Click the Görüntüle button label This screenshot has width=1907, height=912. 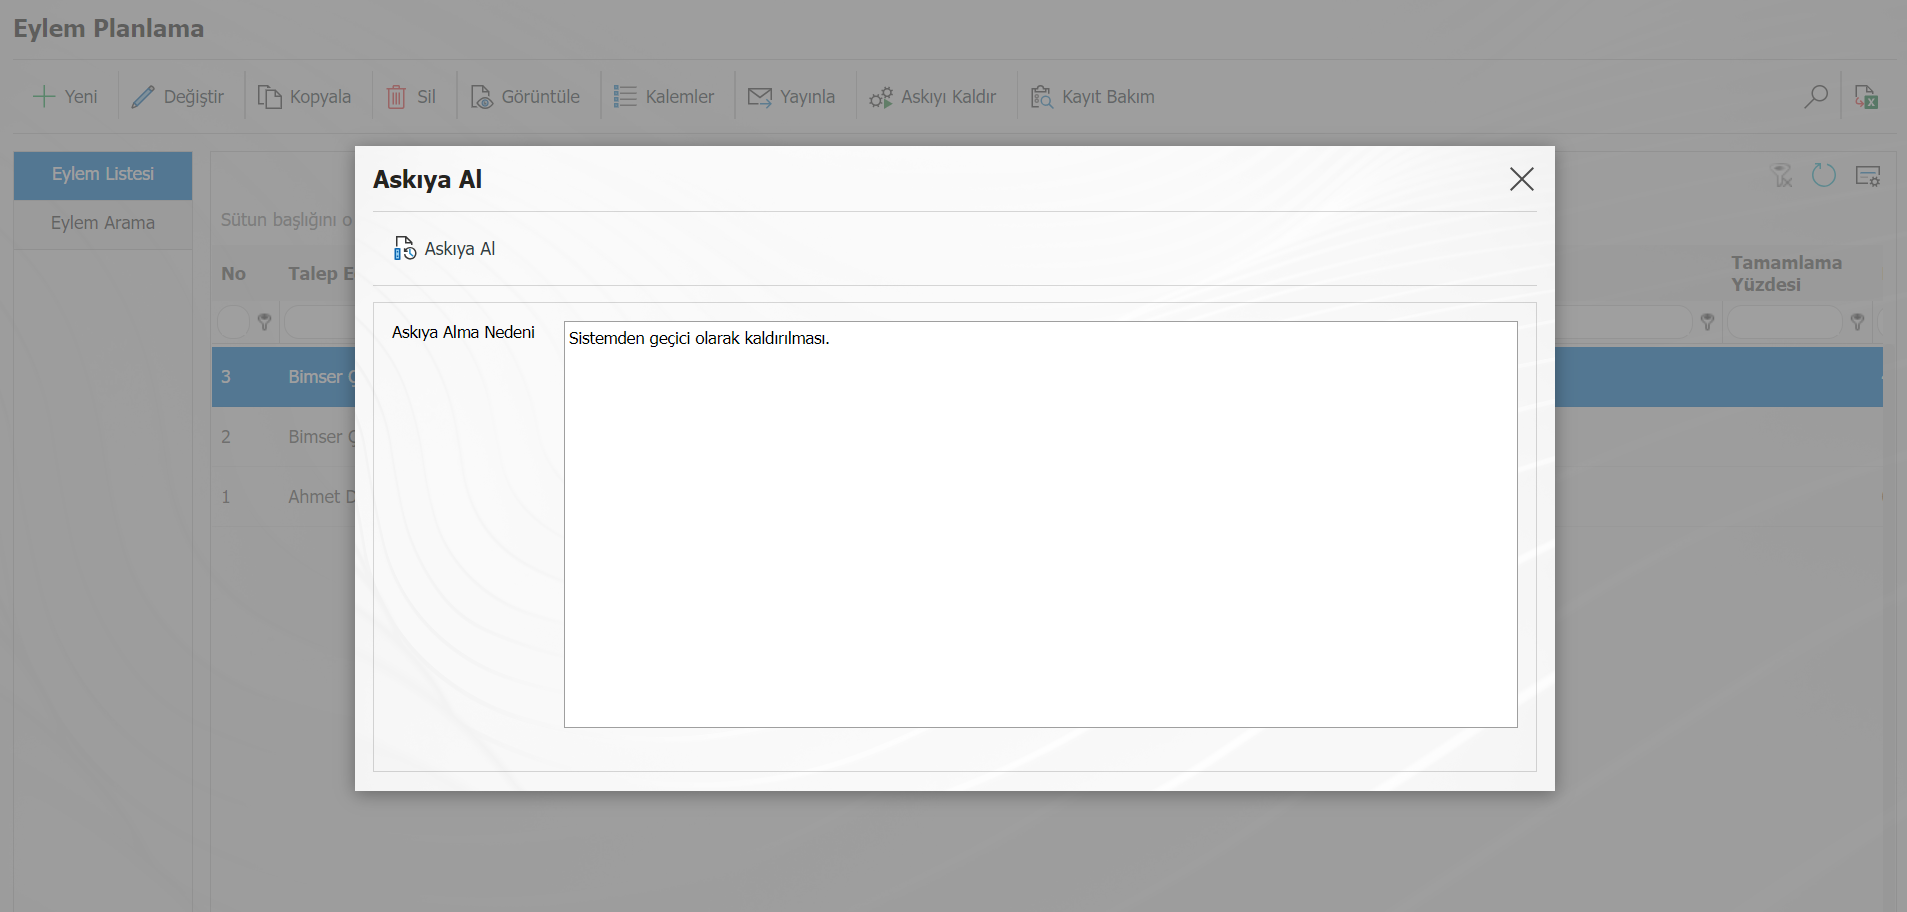click(x=541, y=97)
